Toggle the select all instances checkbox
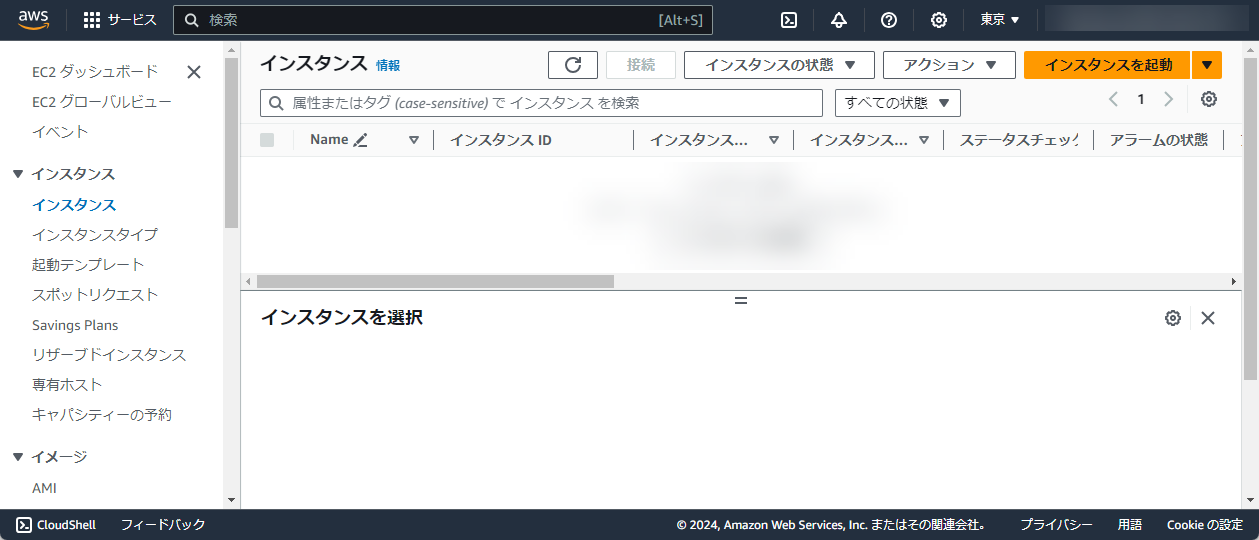This screenshot has width=1259, height=540. pyautogui.click(x=267, y=140)
